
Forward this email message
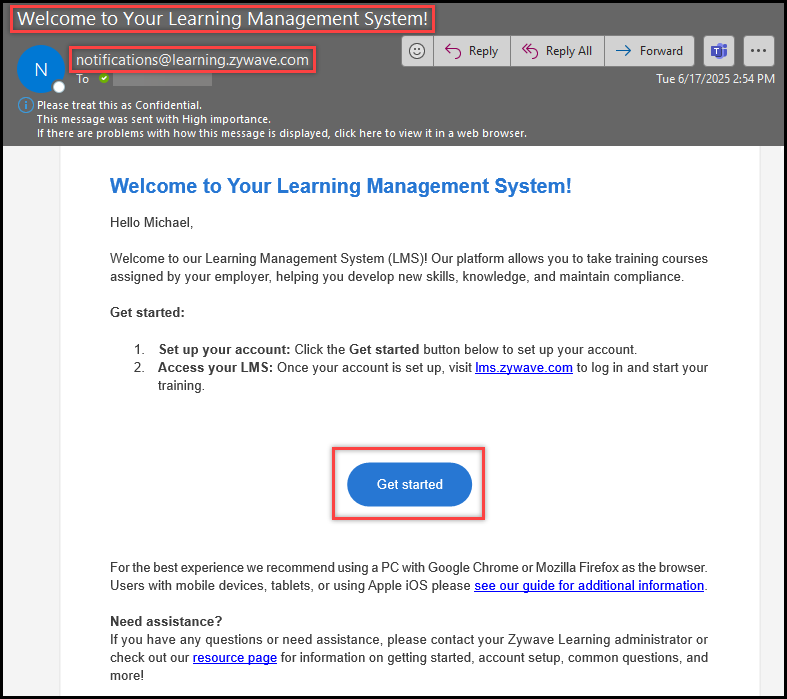click(649, 51)
